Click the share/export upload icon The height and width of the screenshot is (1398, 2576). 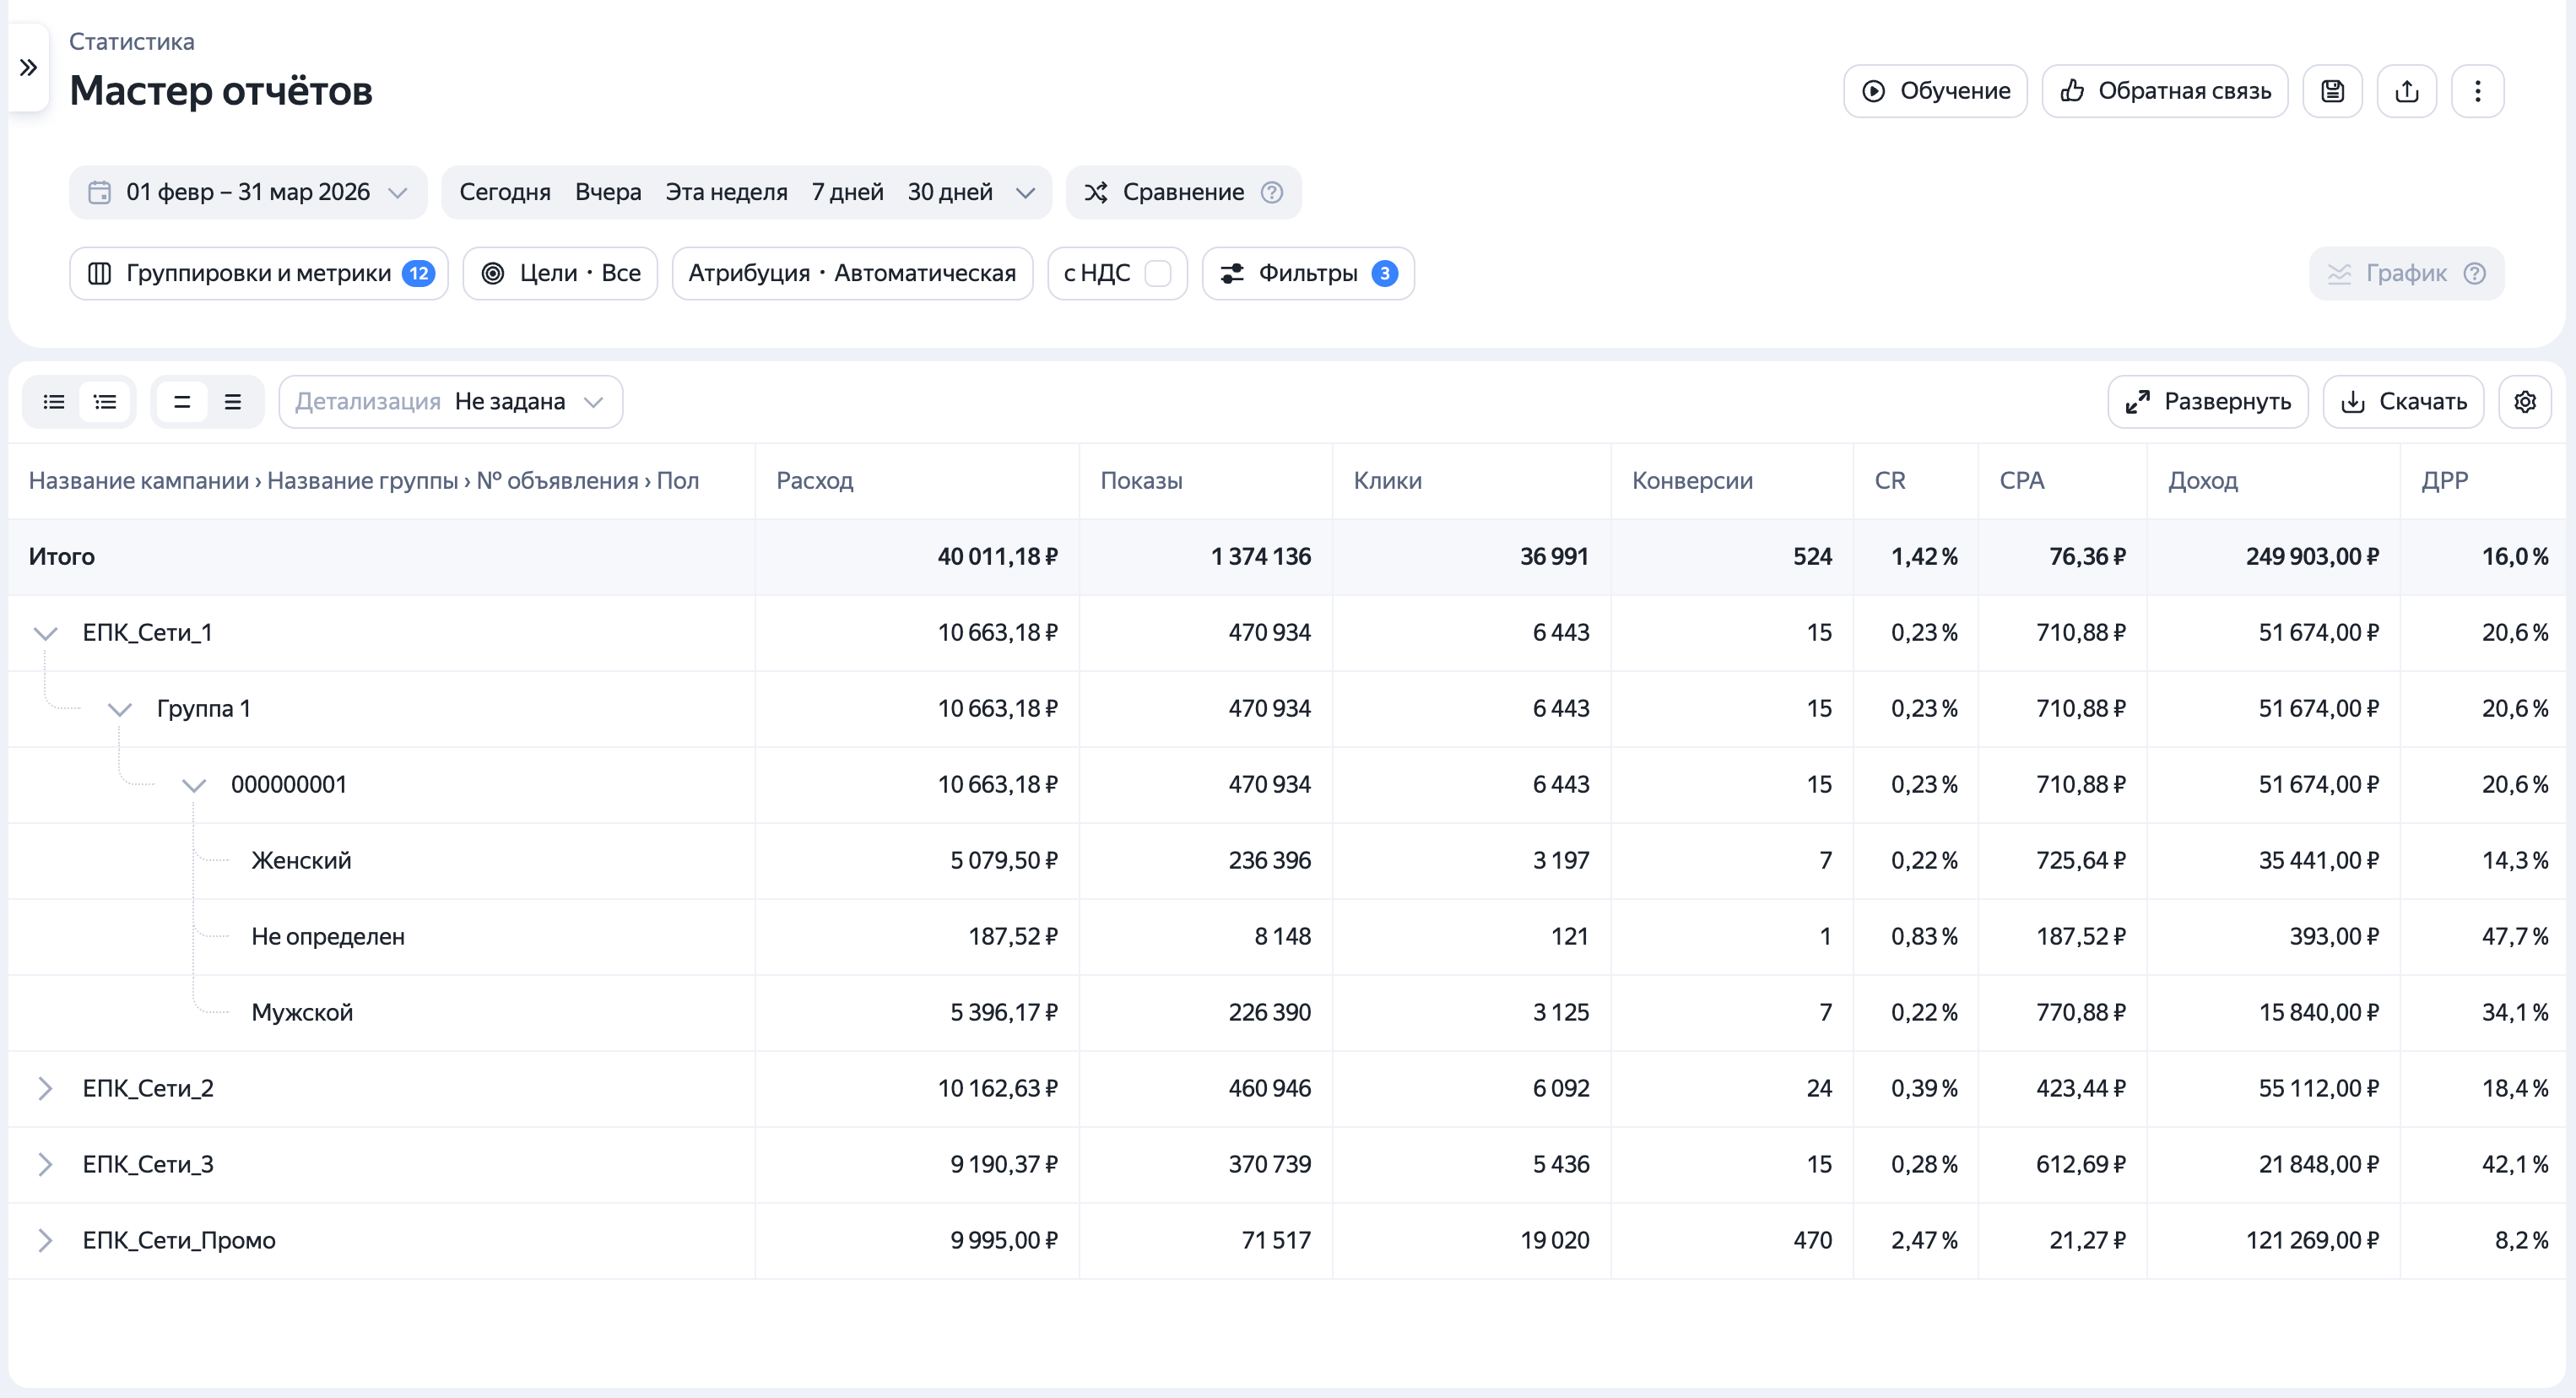click(x=2407, y=91)
